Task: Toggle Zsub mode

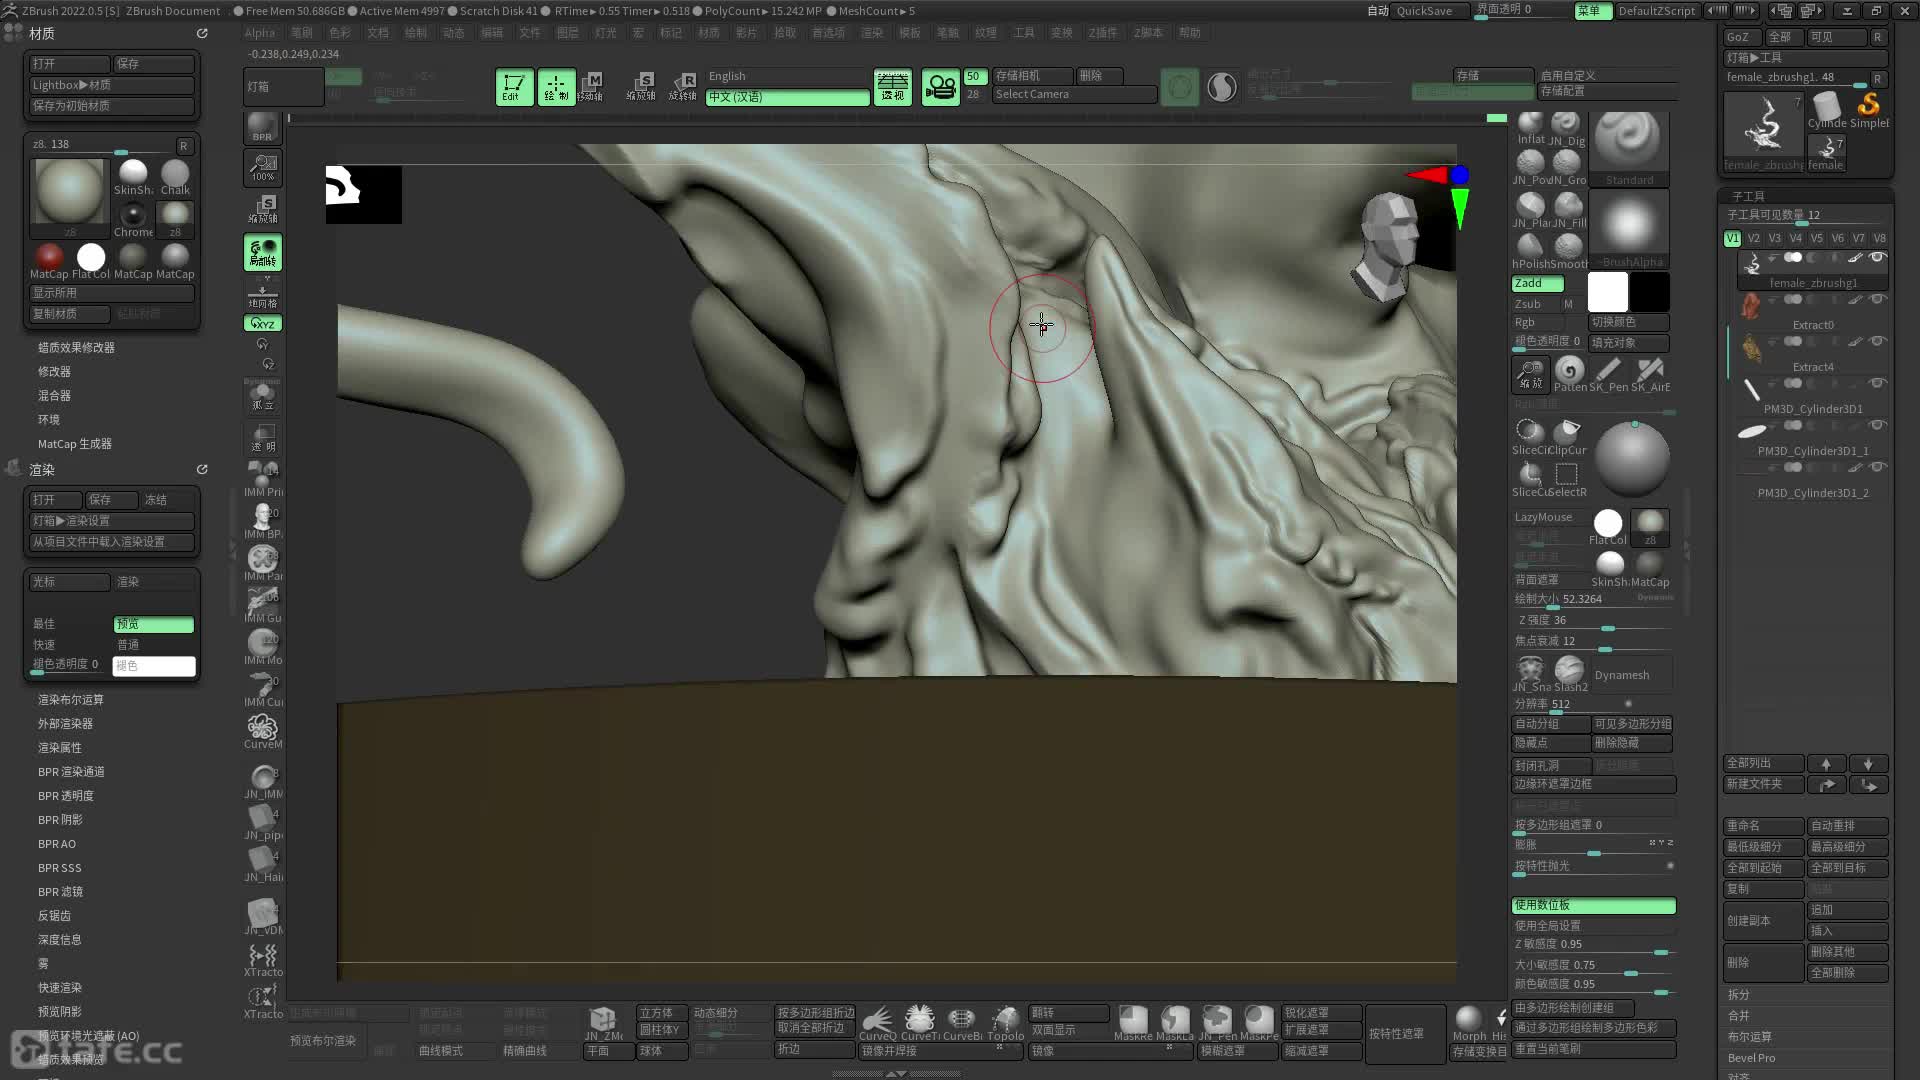Action: click(x=1534, y=304)
